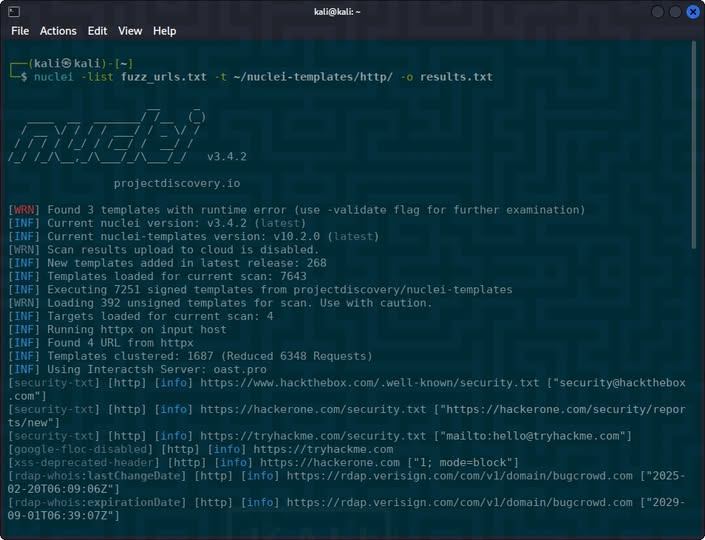Screen dimensions: 705x540
Task: Open the View menu
Action: (x=130, y=31)
